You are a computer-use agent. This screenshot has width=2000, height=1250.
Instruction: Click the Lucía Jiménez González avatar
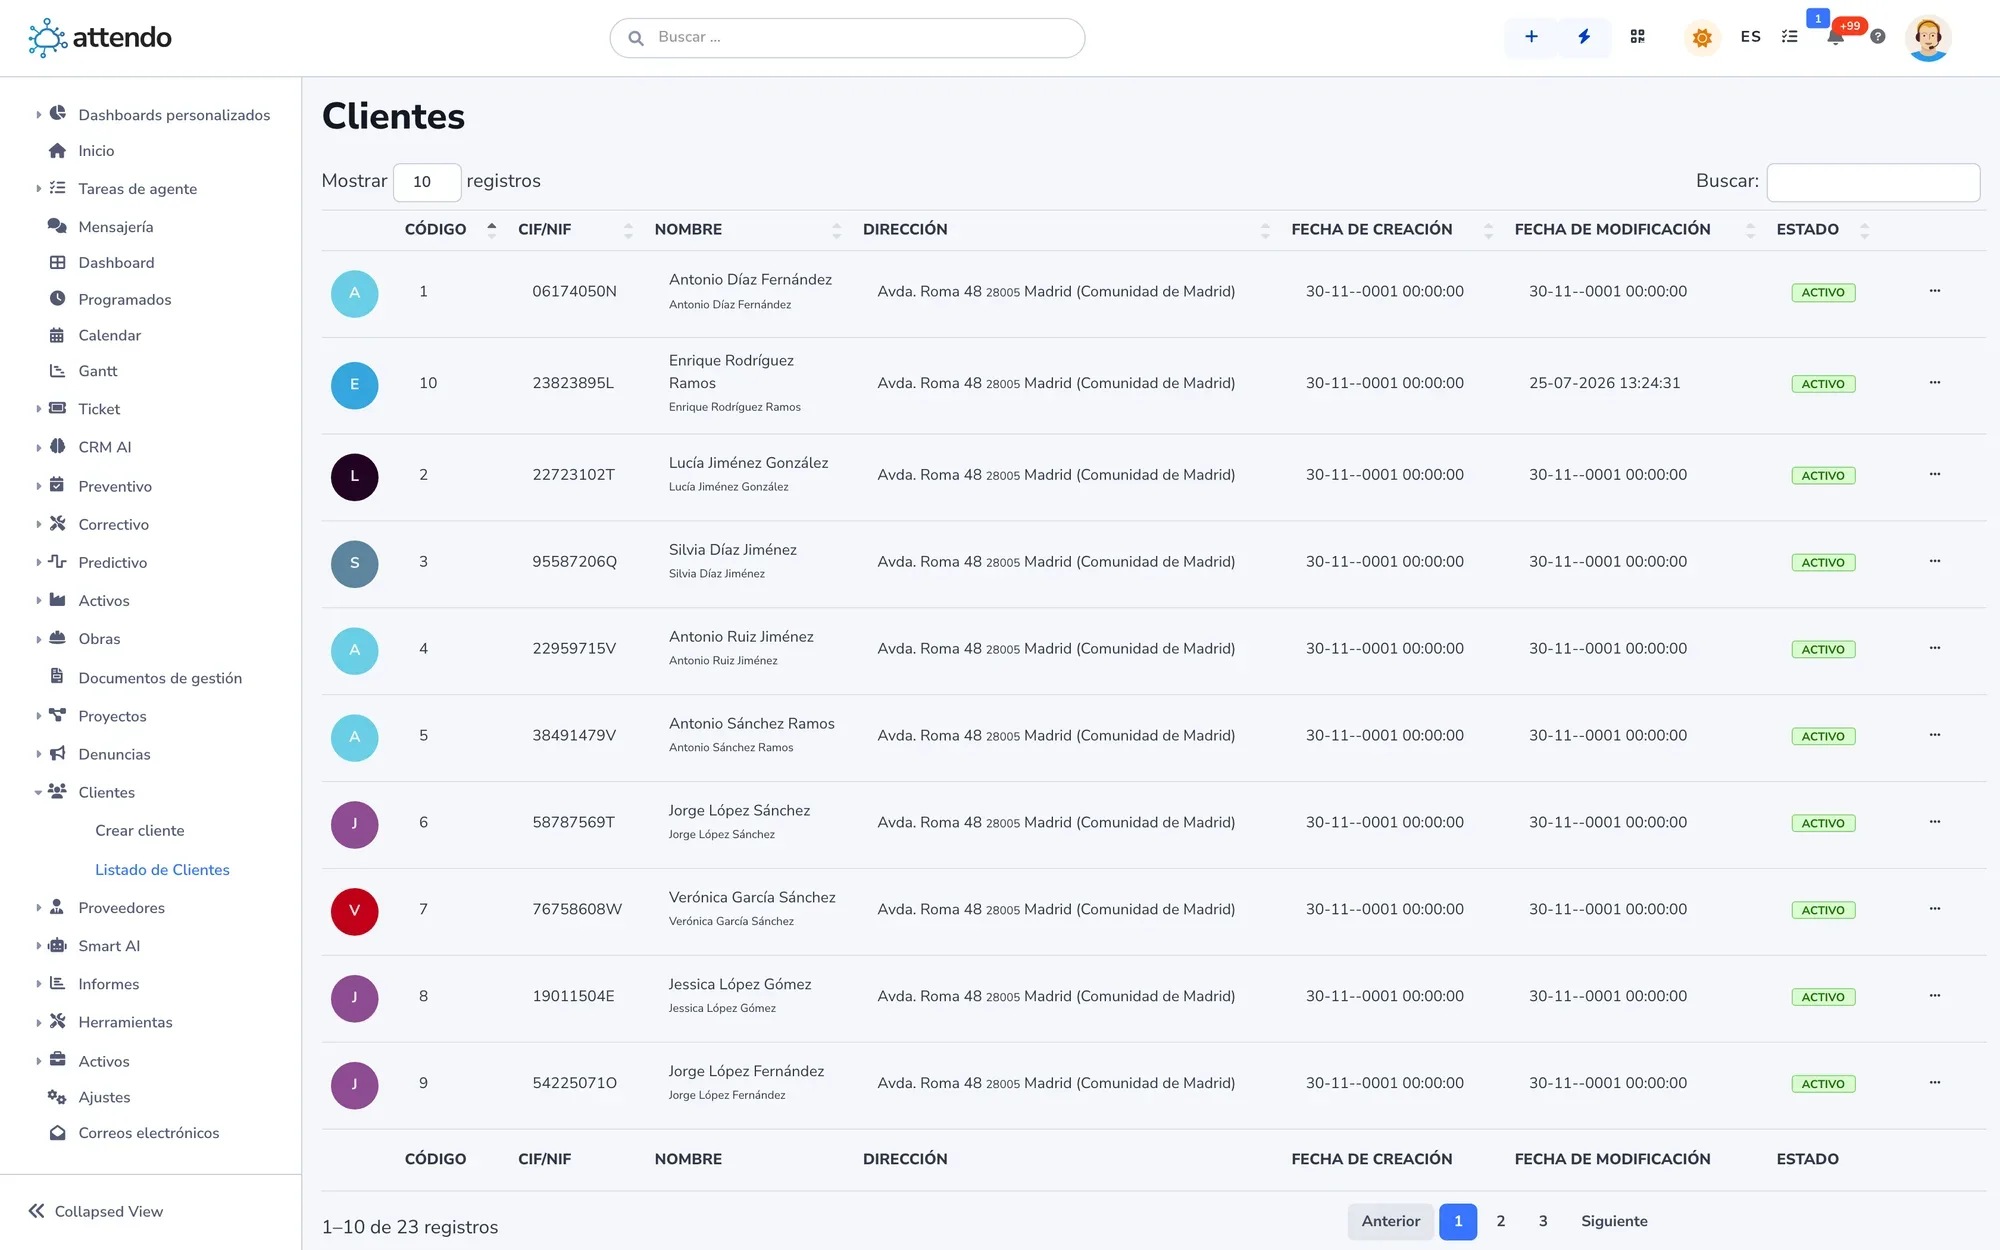pos(354,477)
